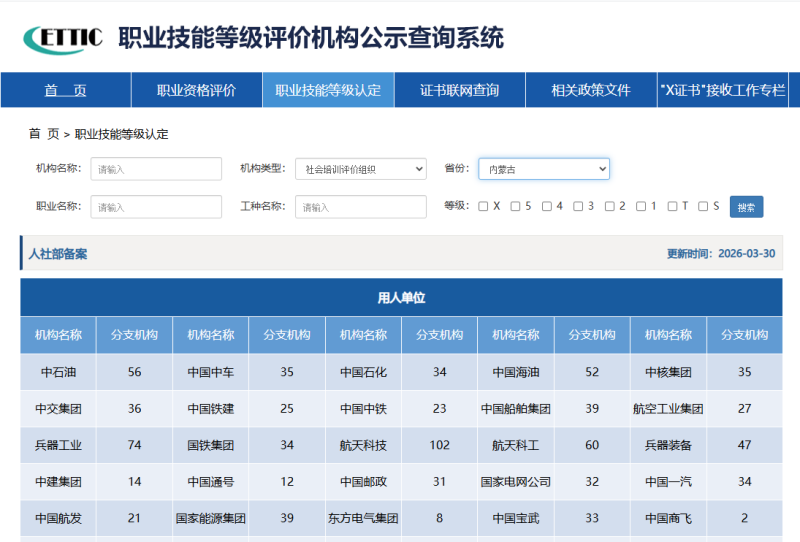The width and height of the screenshot is (800, 542).
Task: Click the 职业技能等级认定 breadcrumb link
Action: pyautogui.click(x=121, y=134)
